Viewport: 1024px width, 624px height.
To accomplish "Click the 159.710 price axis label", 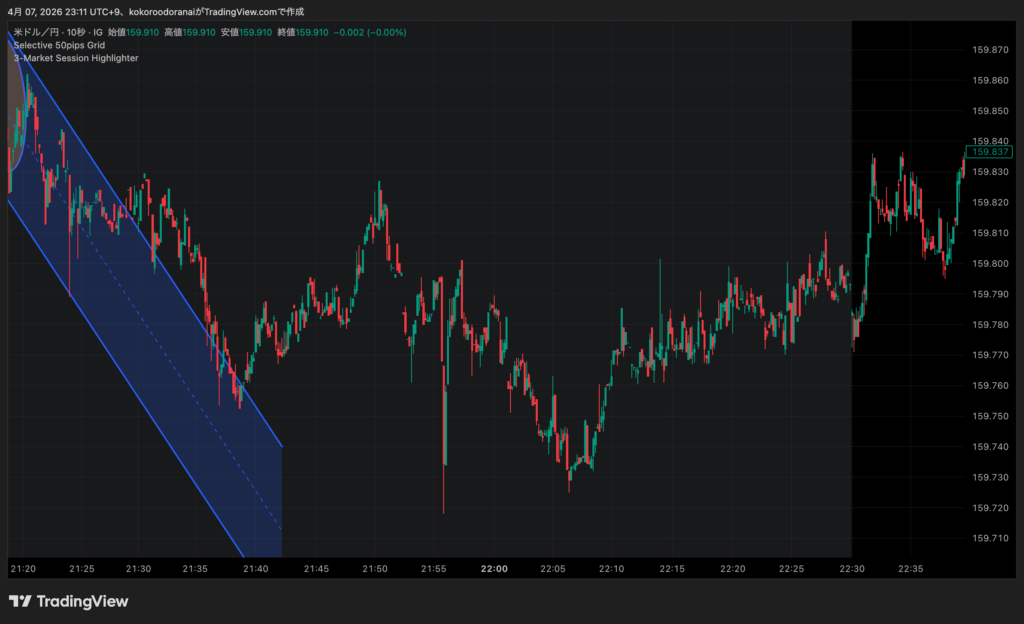I will (x=990, y=538).
